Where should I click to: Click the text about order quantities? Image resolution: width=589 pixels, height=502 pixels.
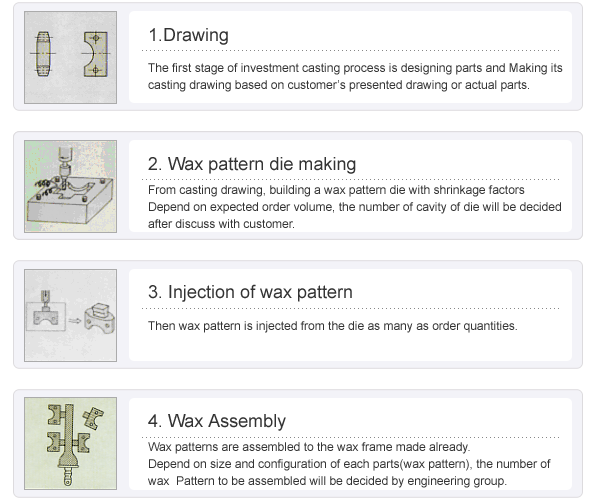332,326
